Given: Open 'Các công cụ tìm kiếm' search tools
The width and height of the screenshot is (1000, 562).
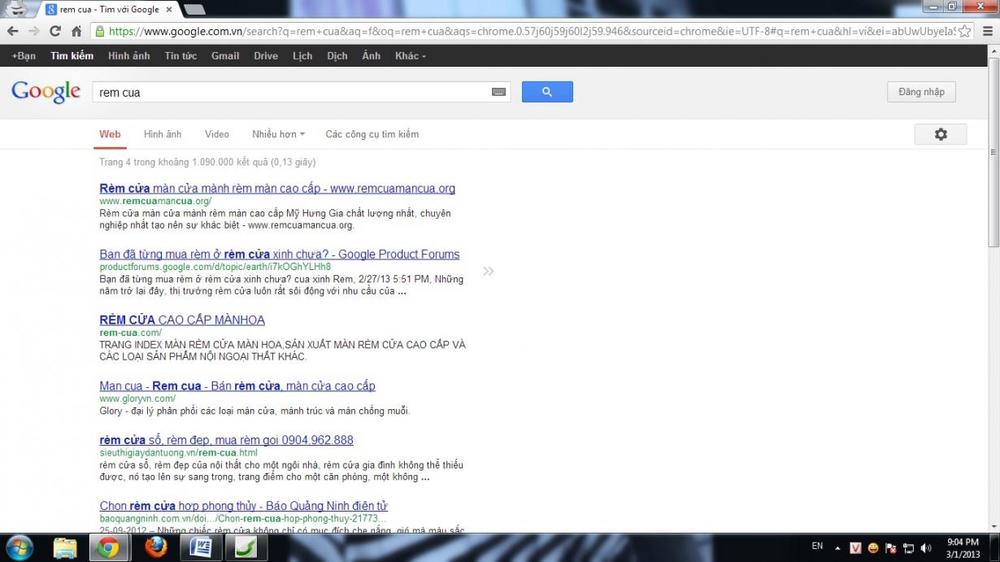Looking at the screenshot, I should click(x=372, y=134).
